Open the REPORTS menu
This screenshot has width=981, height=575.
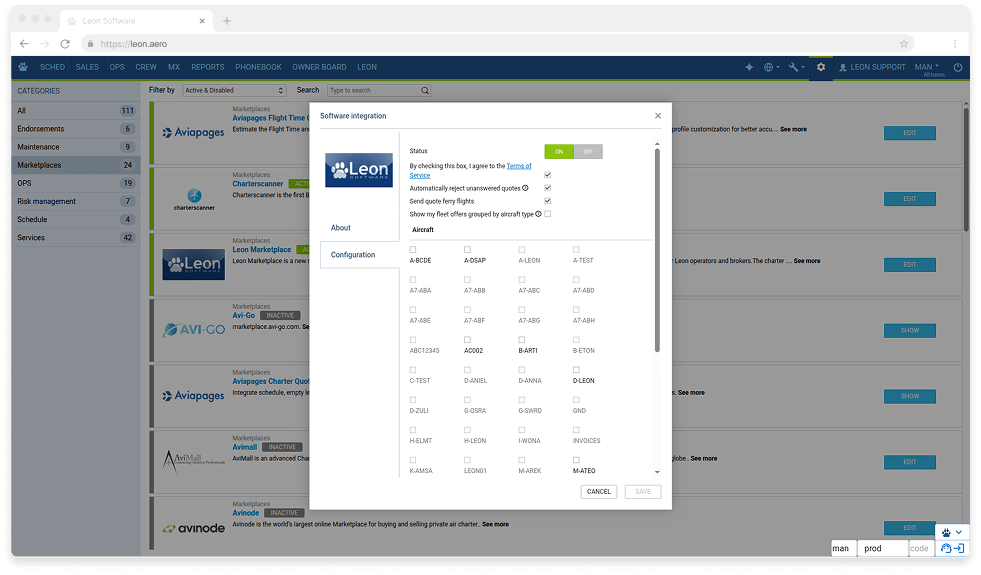[208, 67]
